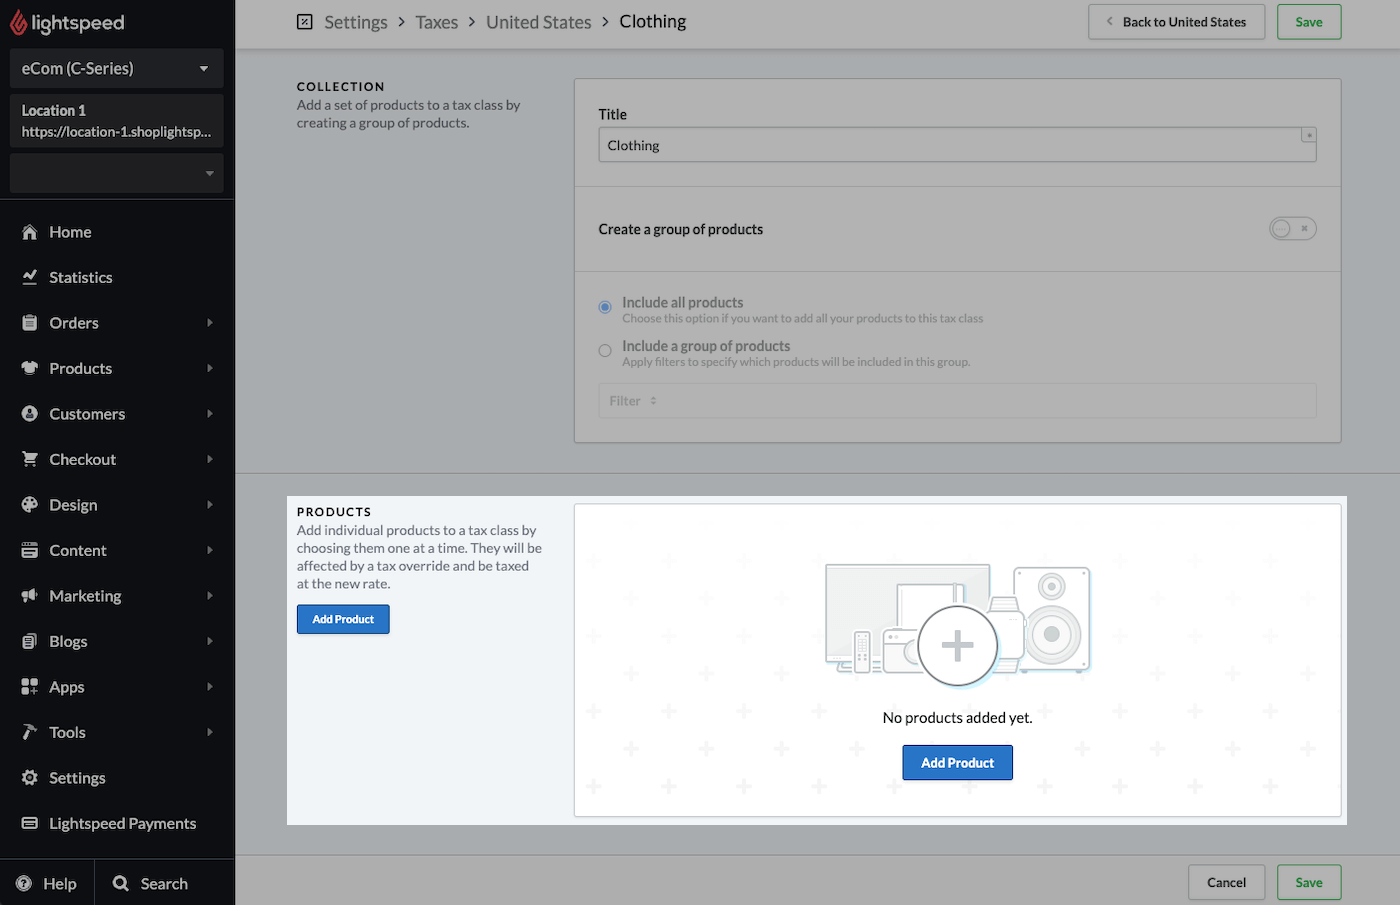Open the Products section from the sidebar
Screen dimensions: 1400x905
coord(32,368)
